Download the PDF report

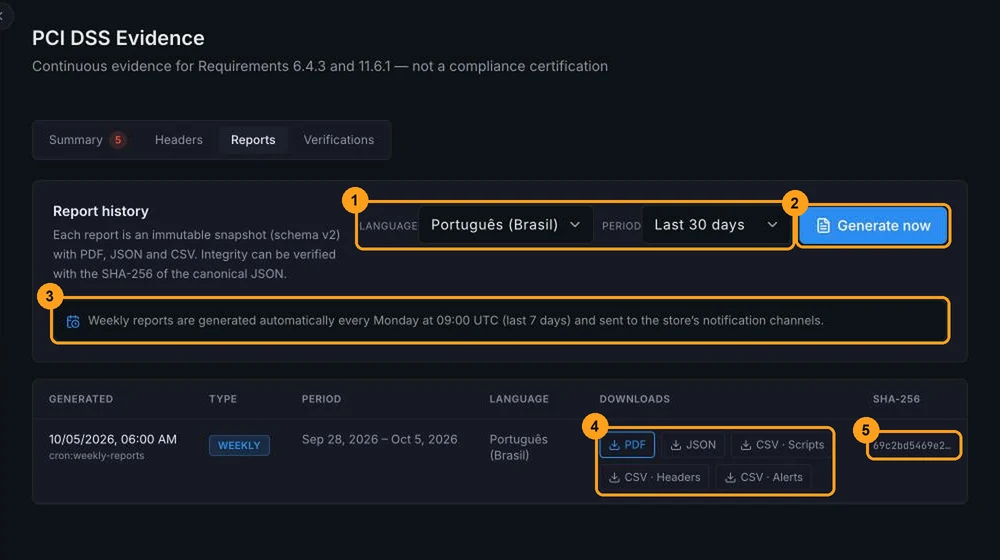tap(627, 445)
